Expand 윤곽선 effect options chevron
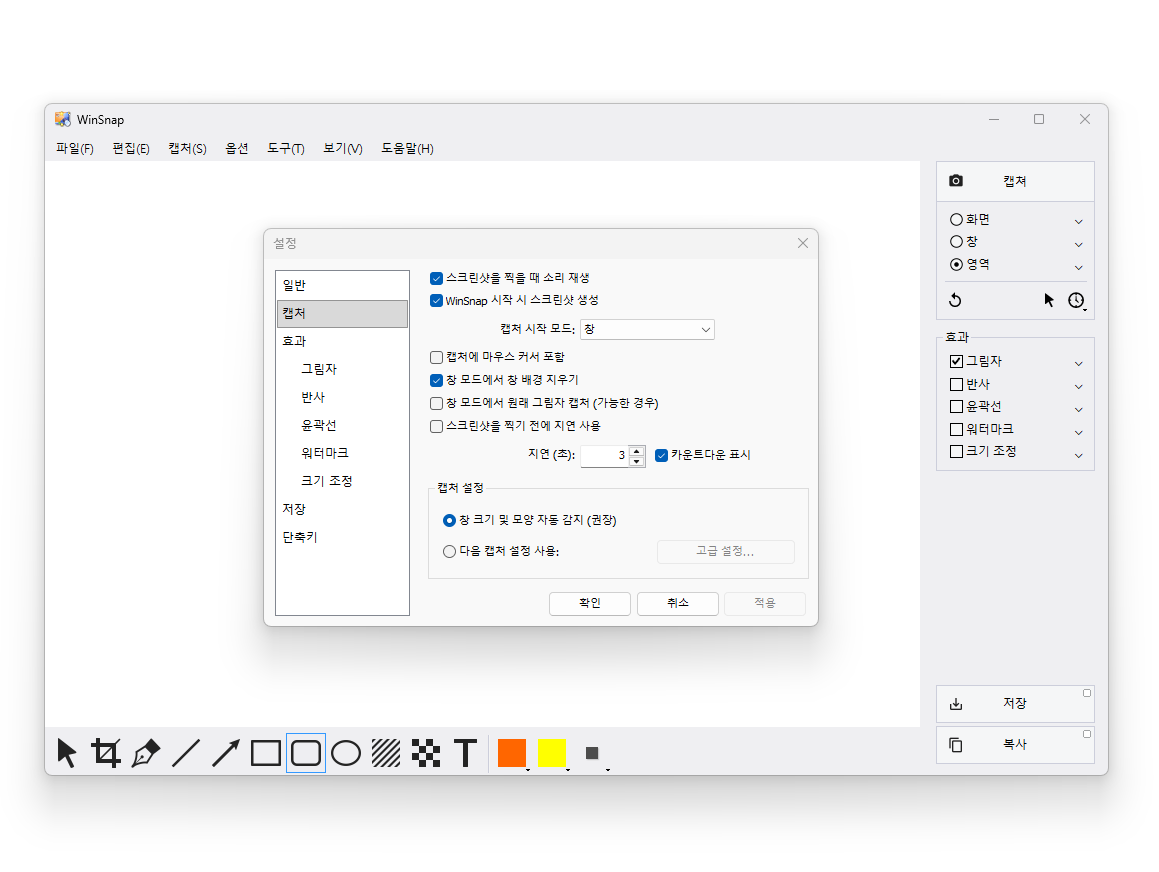The image size is (1159, 872). 1078,409
